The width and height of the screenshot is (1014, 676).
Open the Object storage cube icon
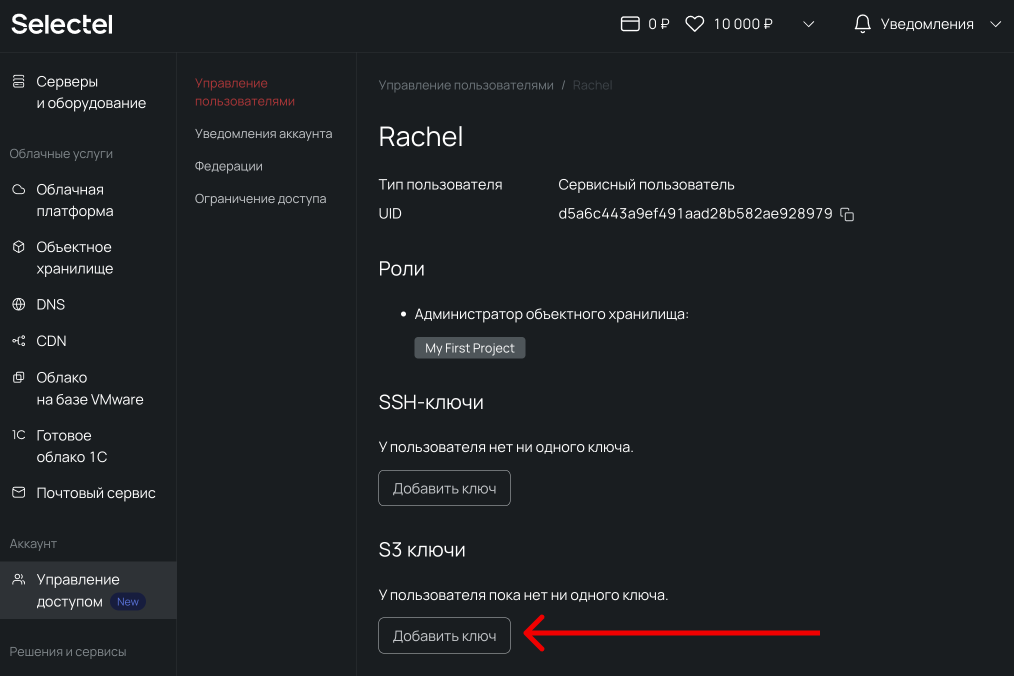(x=19, y=246)
